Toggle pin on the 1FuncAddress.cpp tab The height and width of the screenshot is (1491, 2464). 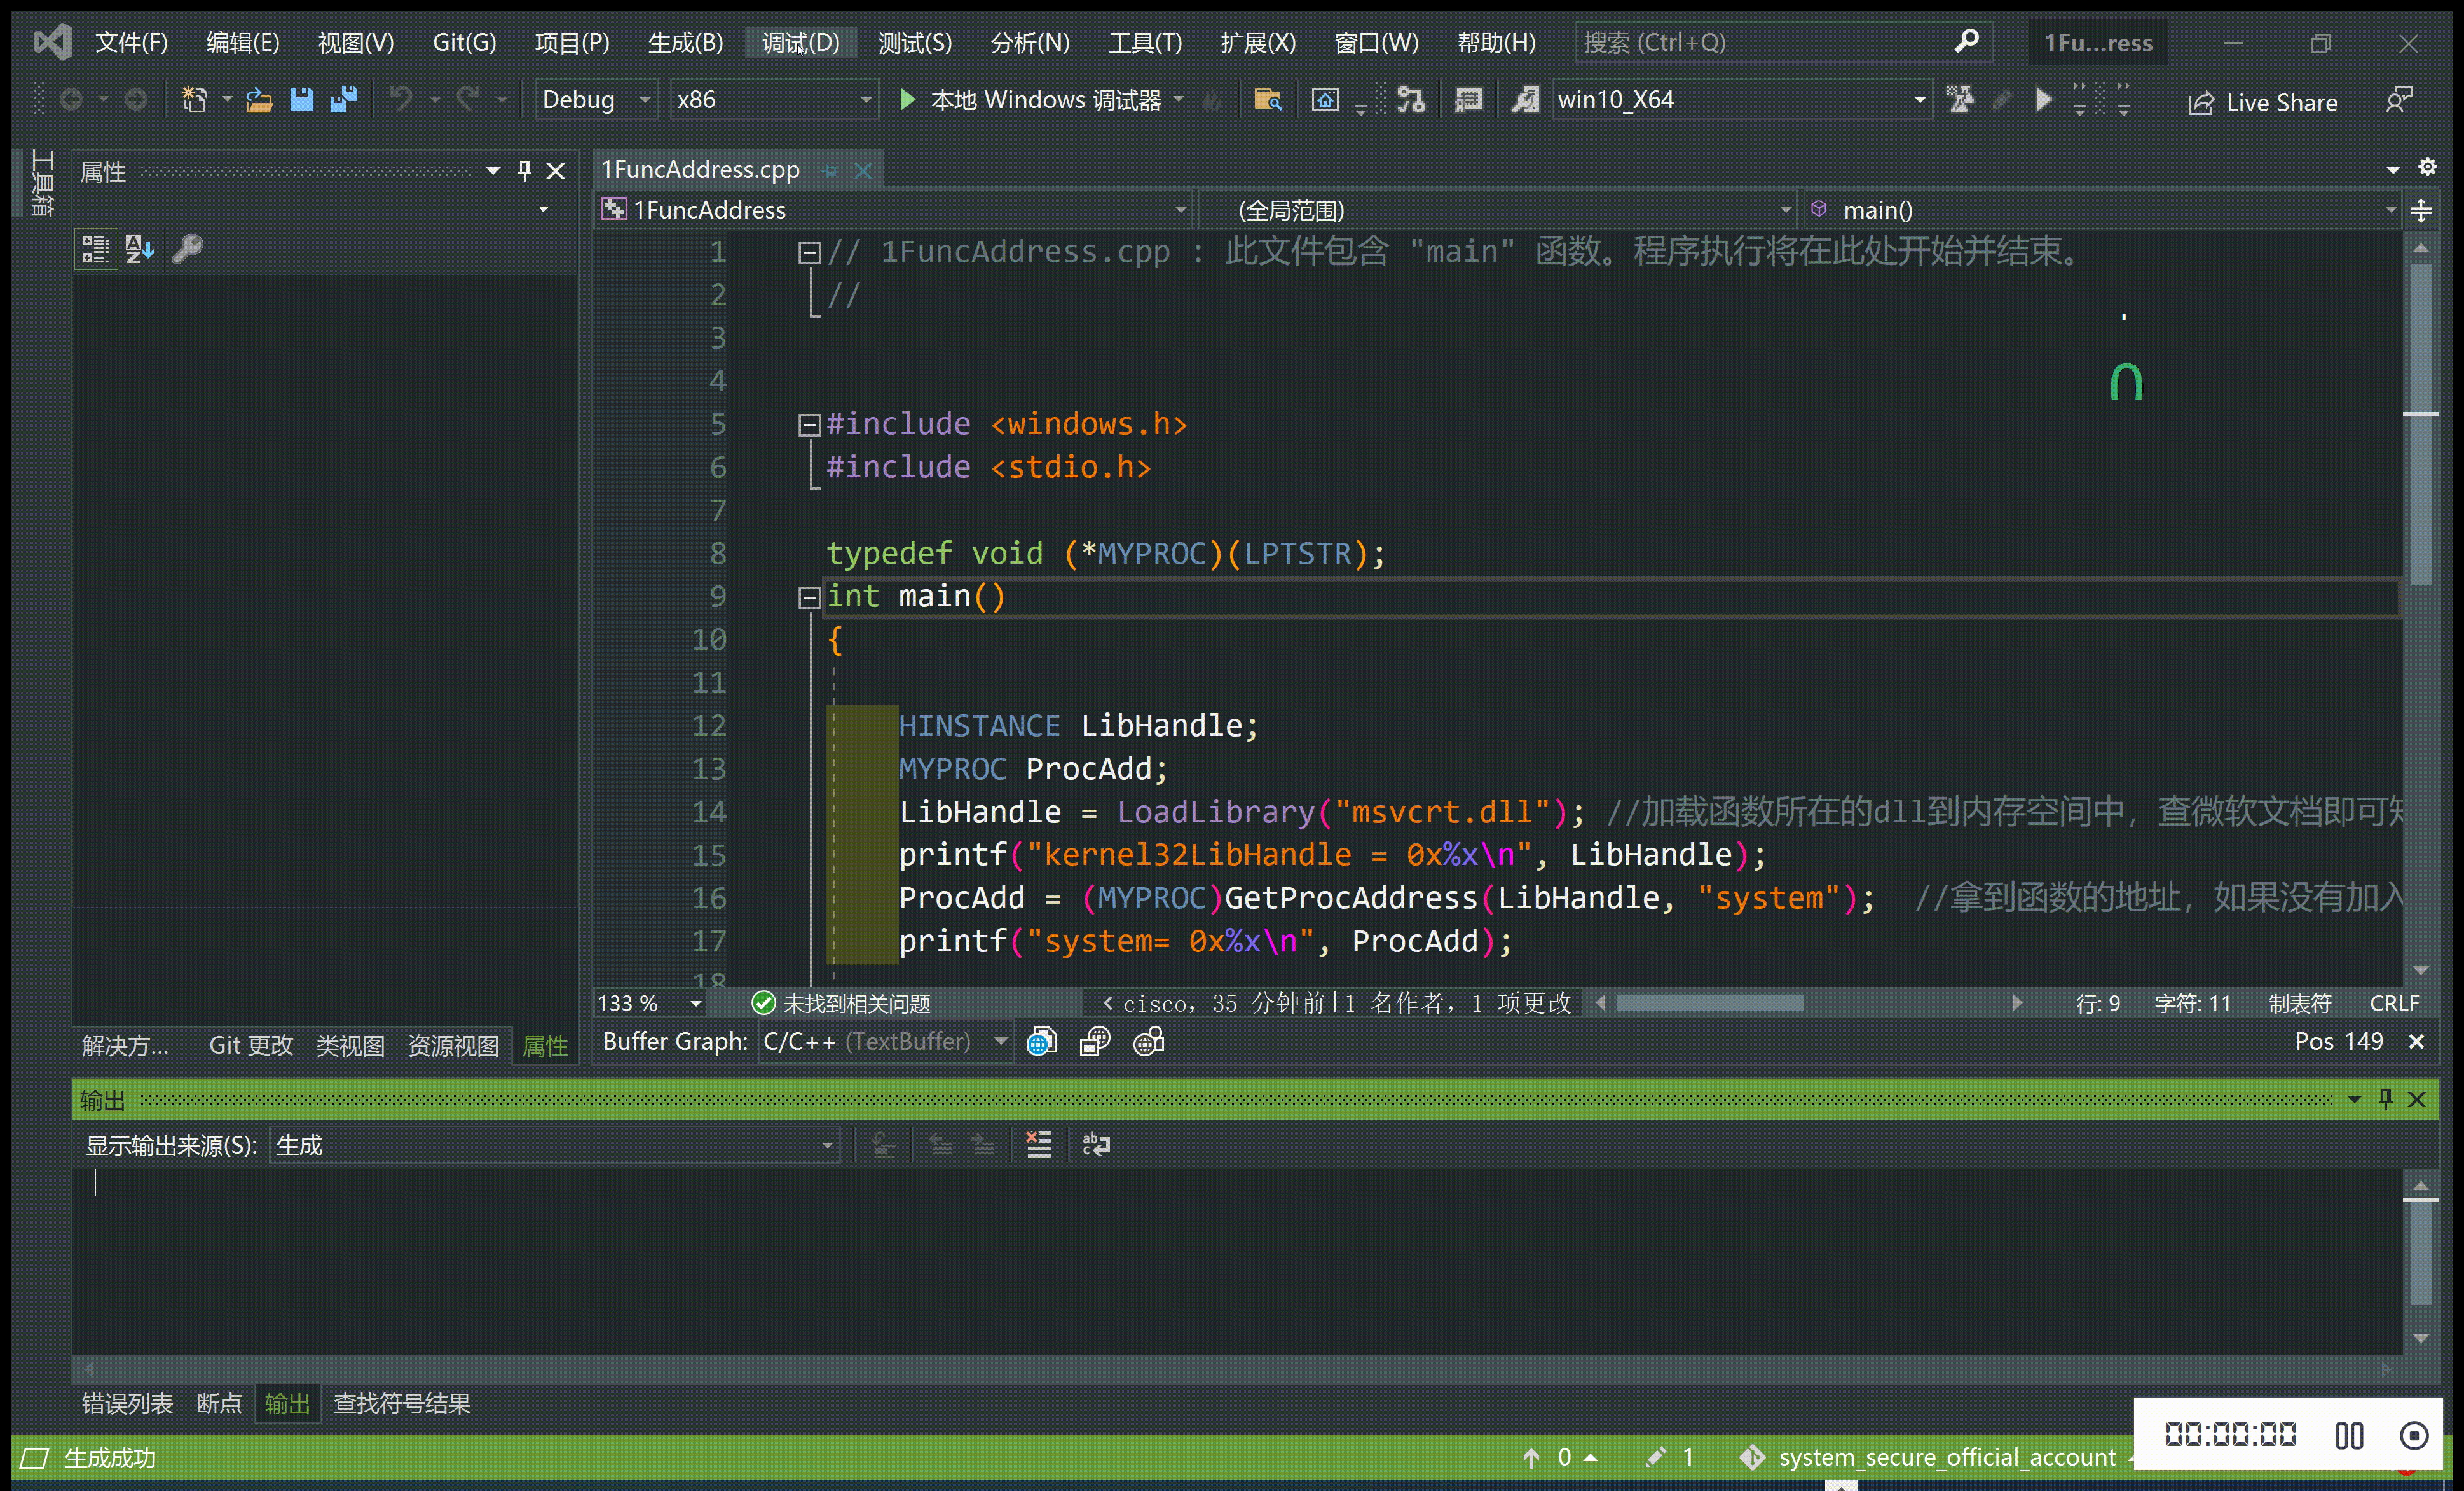(828, 171)
